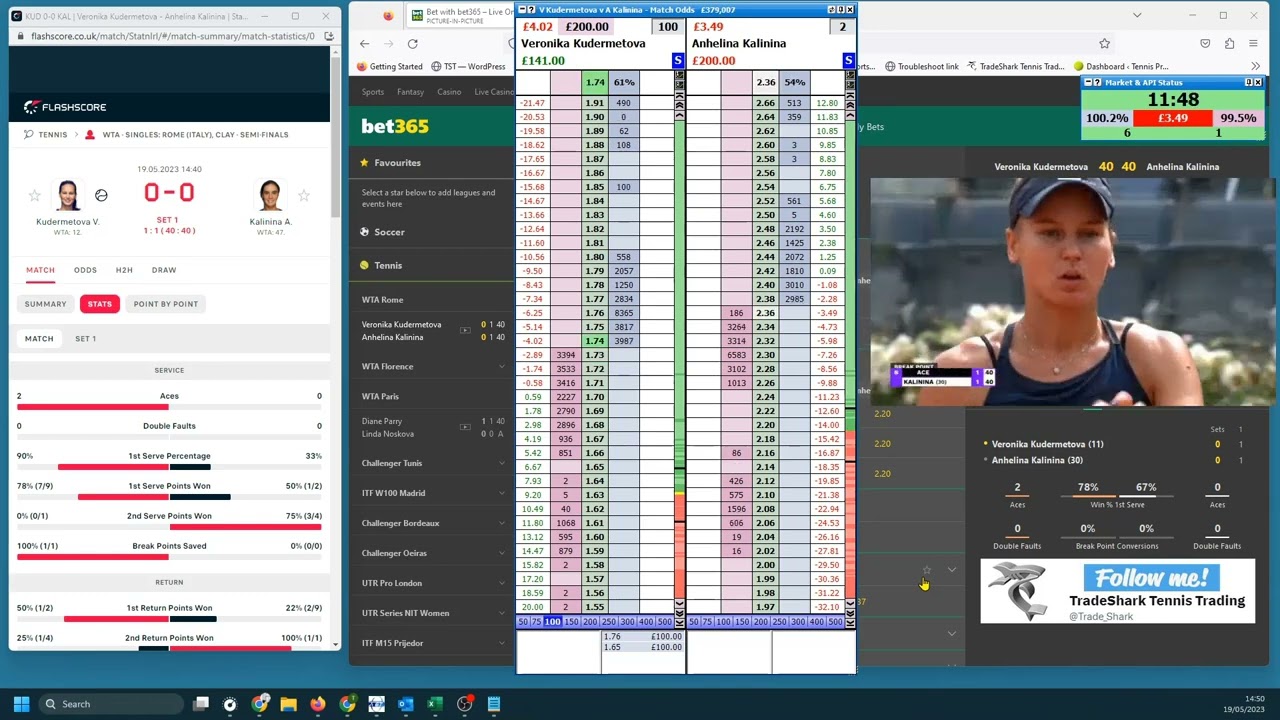The image size is (1280, 720).
Task: Bookmark this page with the Firefox star
Action: pyautogui.click(x=1104, y=44)
